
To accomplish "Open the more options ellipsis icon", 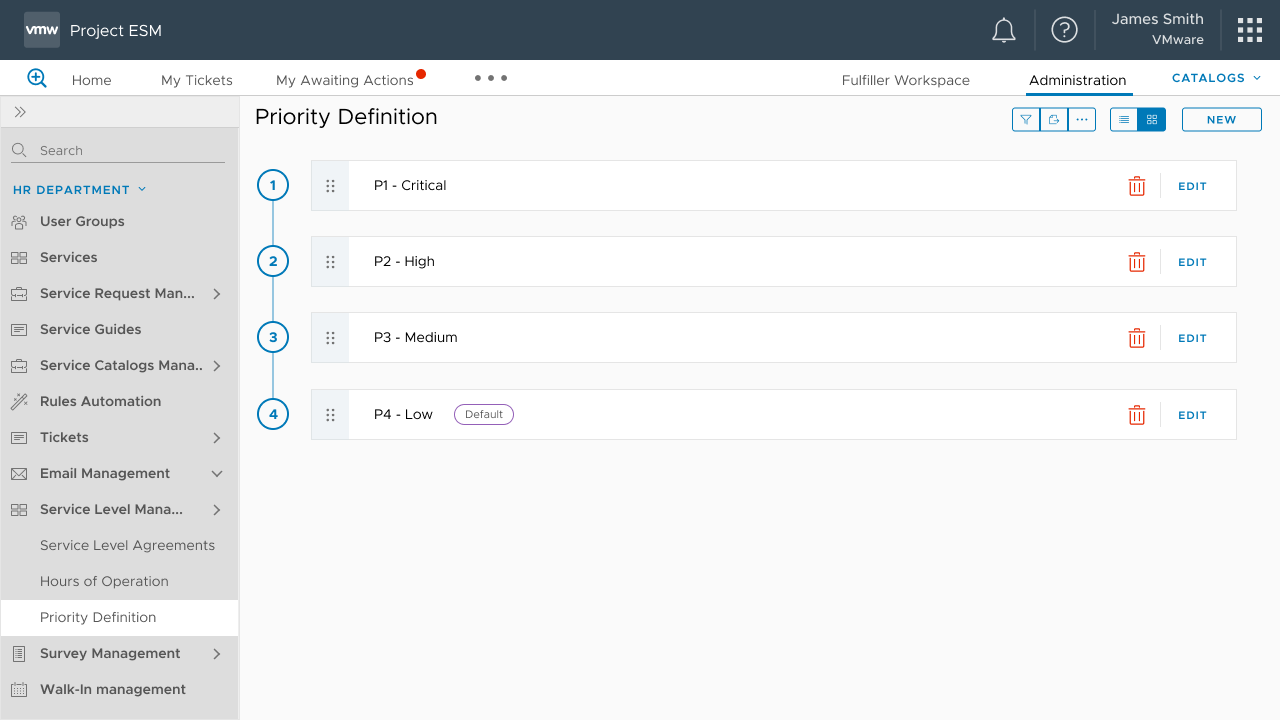I will (x=1082, y=119).
